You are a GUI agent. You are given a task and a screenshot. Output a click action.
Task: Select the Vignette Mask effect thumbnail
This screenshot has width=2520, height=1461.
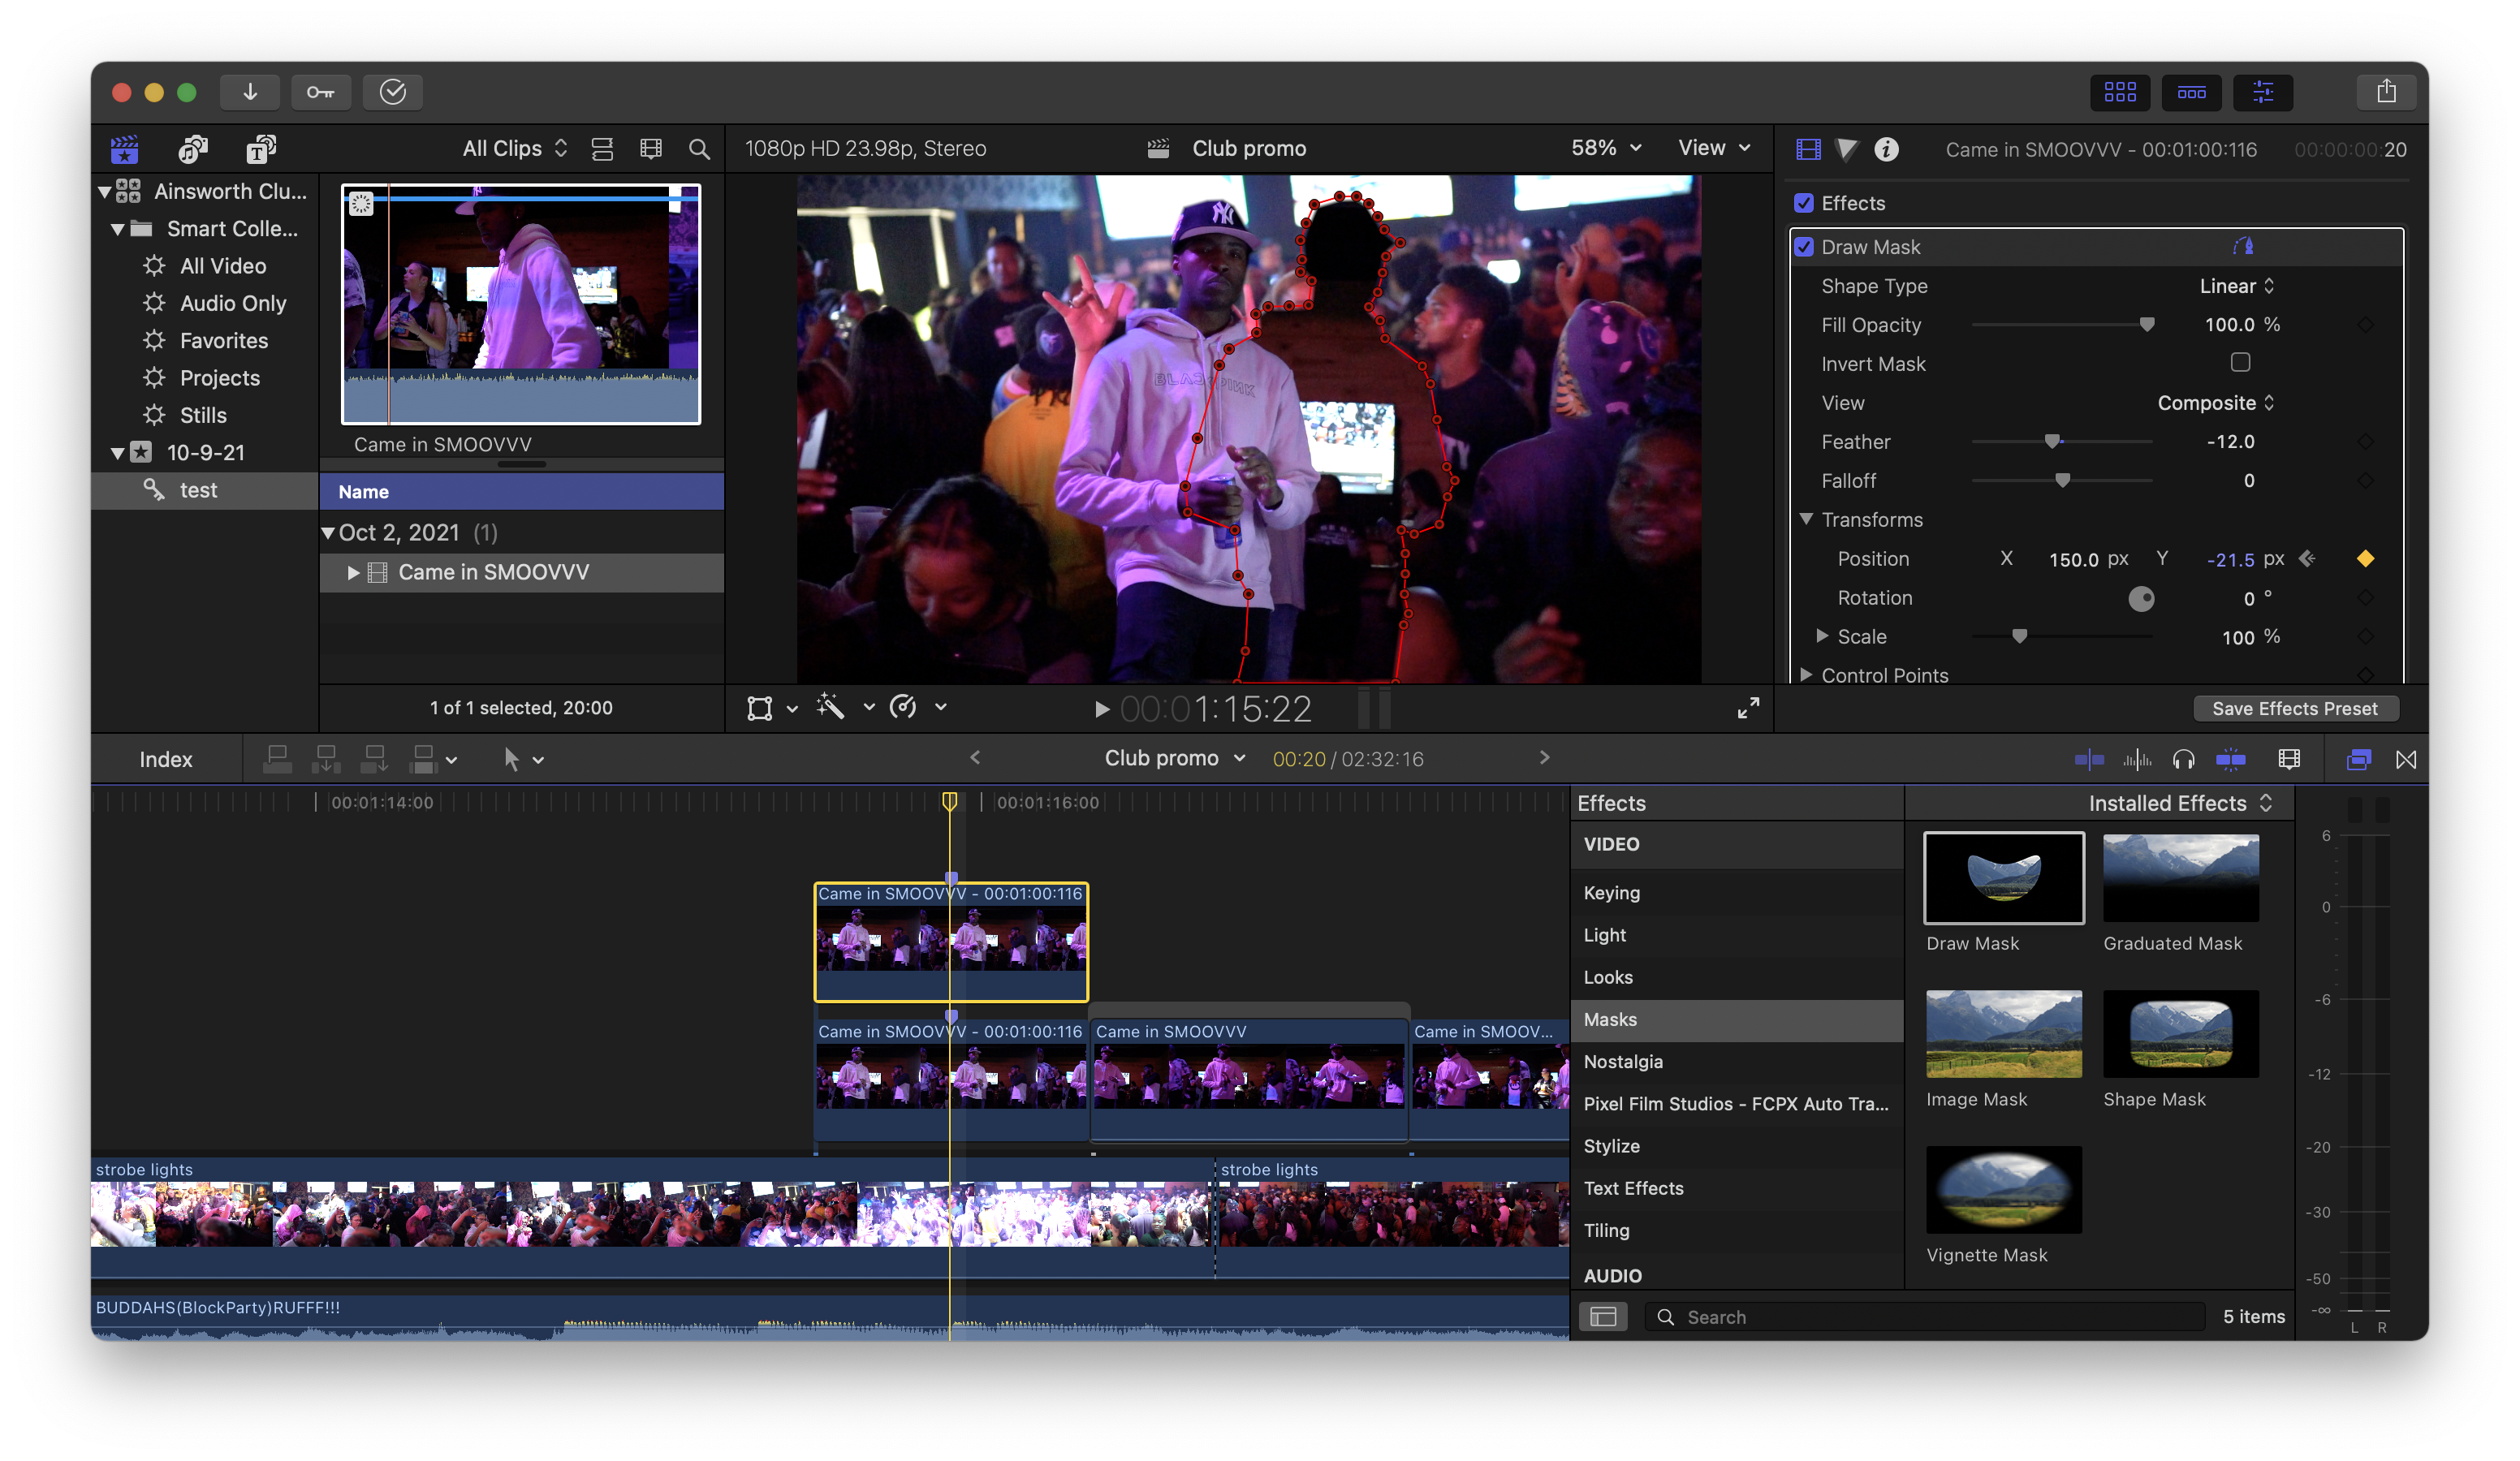pyautogui.click(x=2003, y=1189)
